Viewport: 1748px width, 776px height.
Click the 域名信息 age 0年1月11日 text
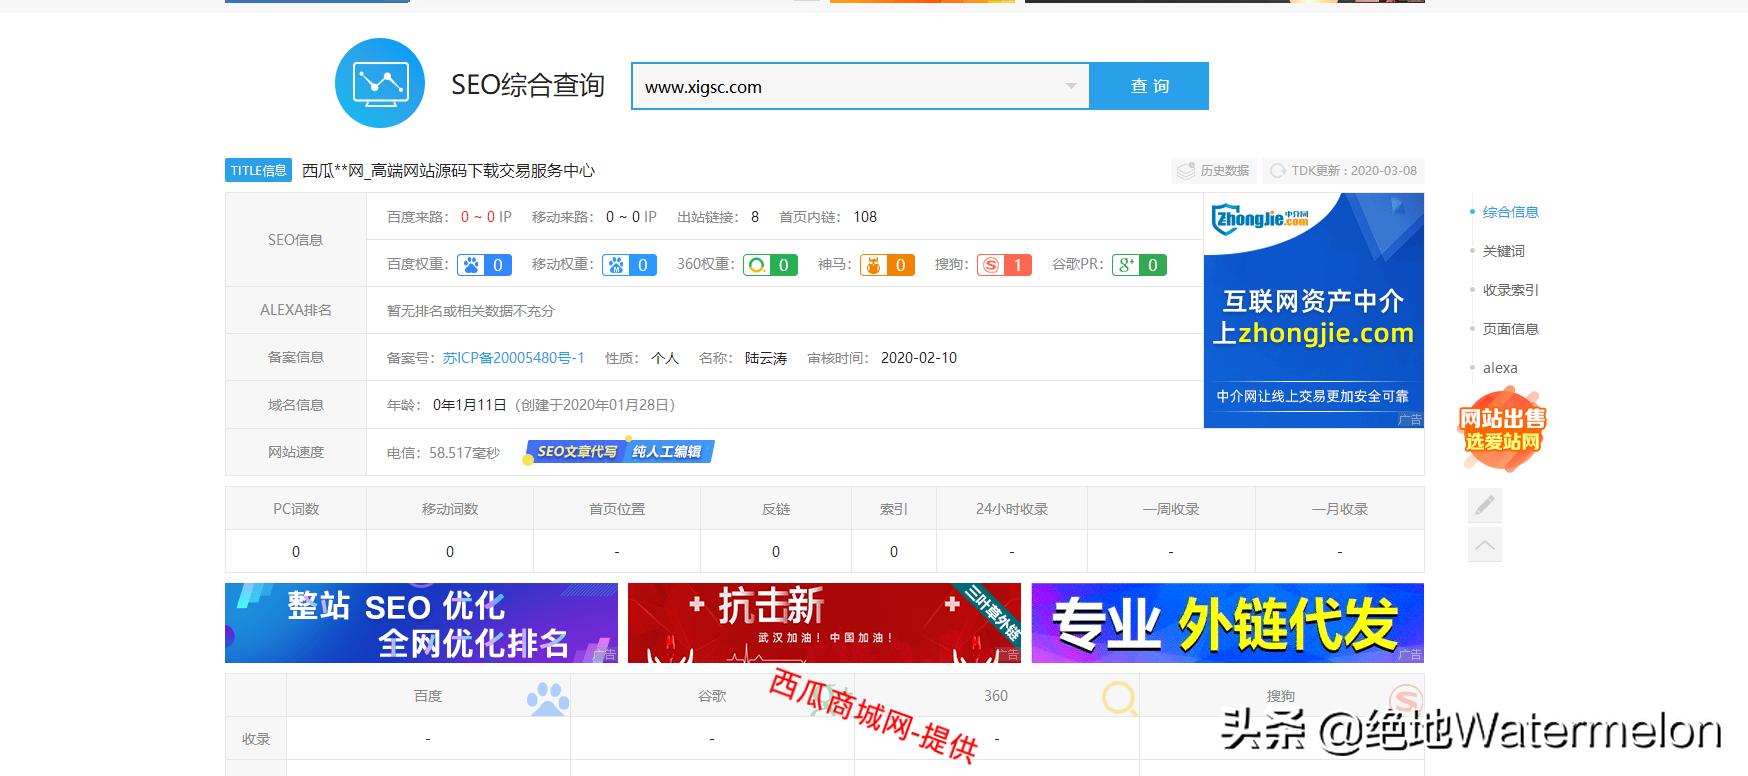point(470,405)
